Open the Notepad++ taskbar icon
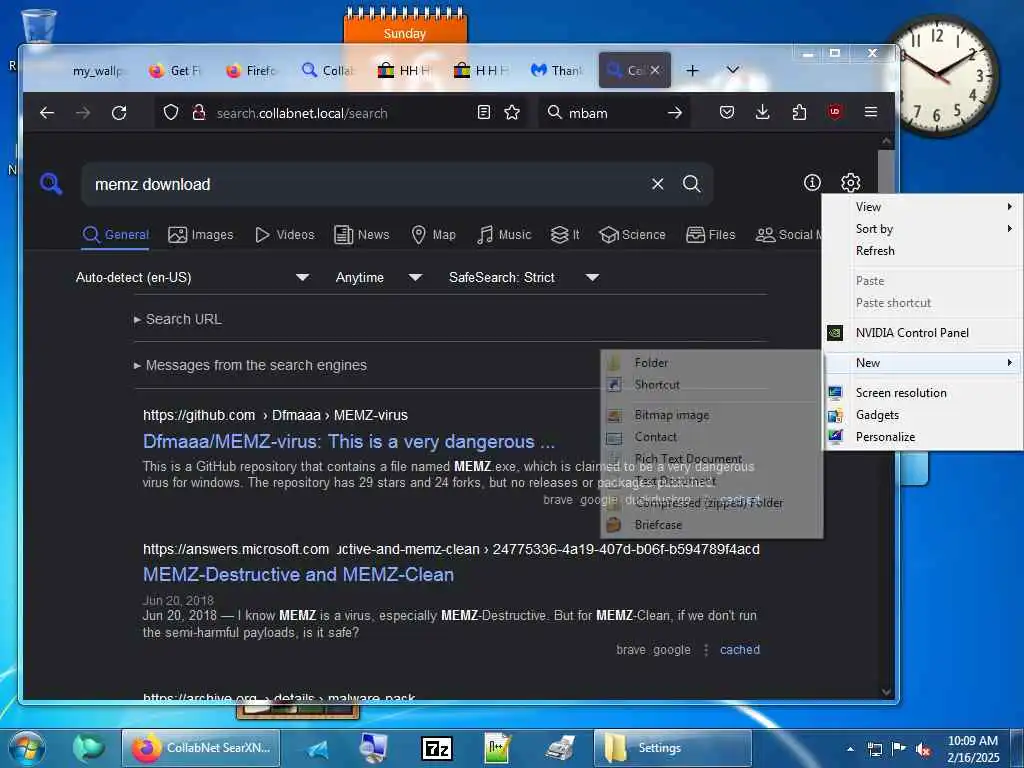This screenshot has width=1024, height=768. click(498, 748)
